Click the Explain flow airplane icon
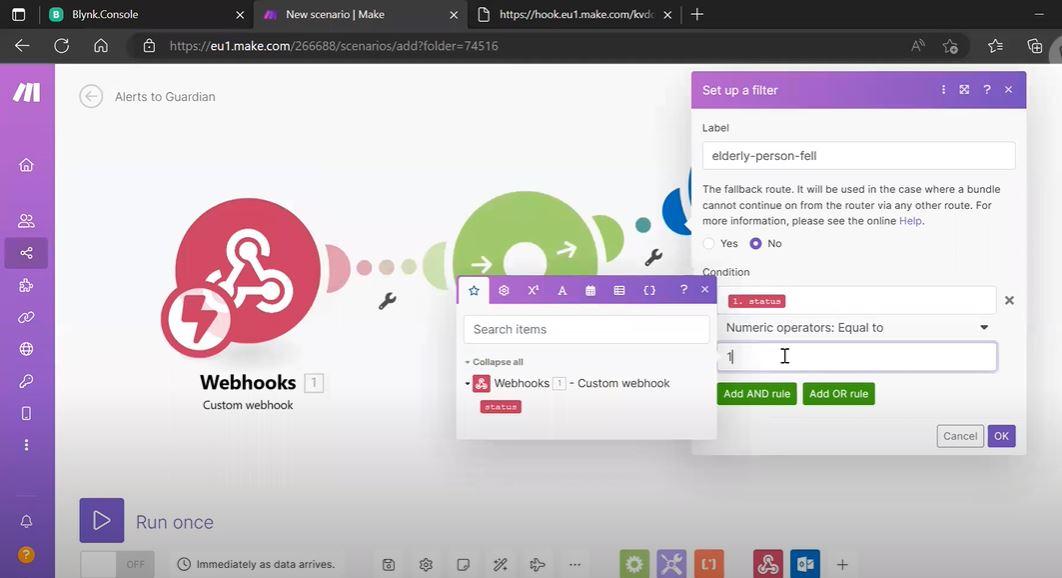 (538, 564)
